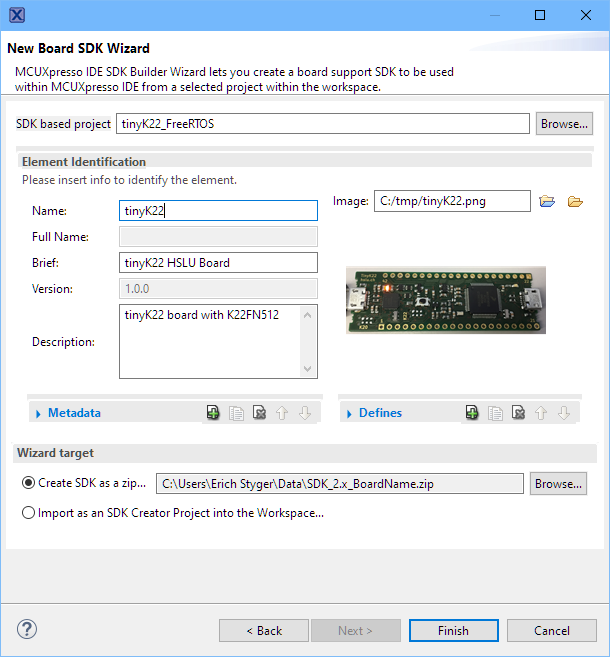Browse for the SDK zip output location
Screen dimensions: 610x657
coord(558,484)
